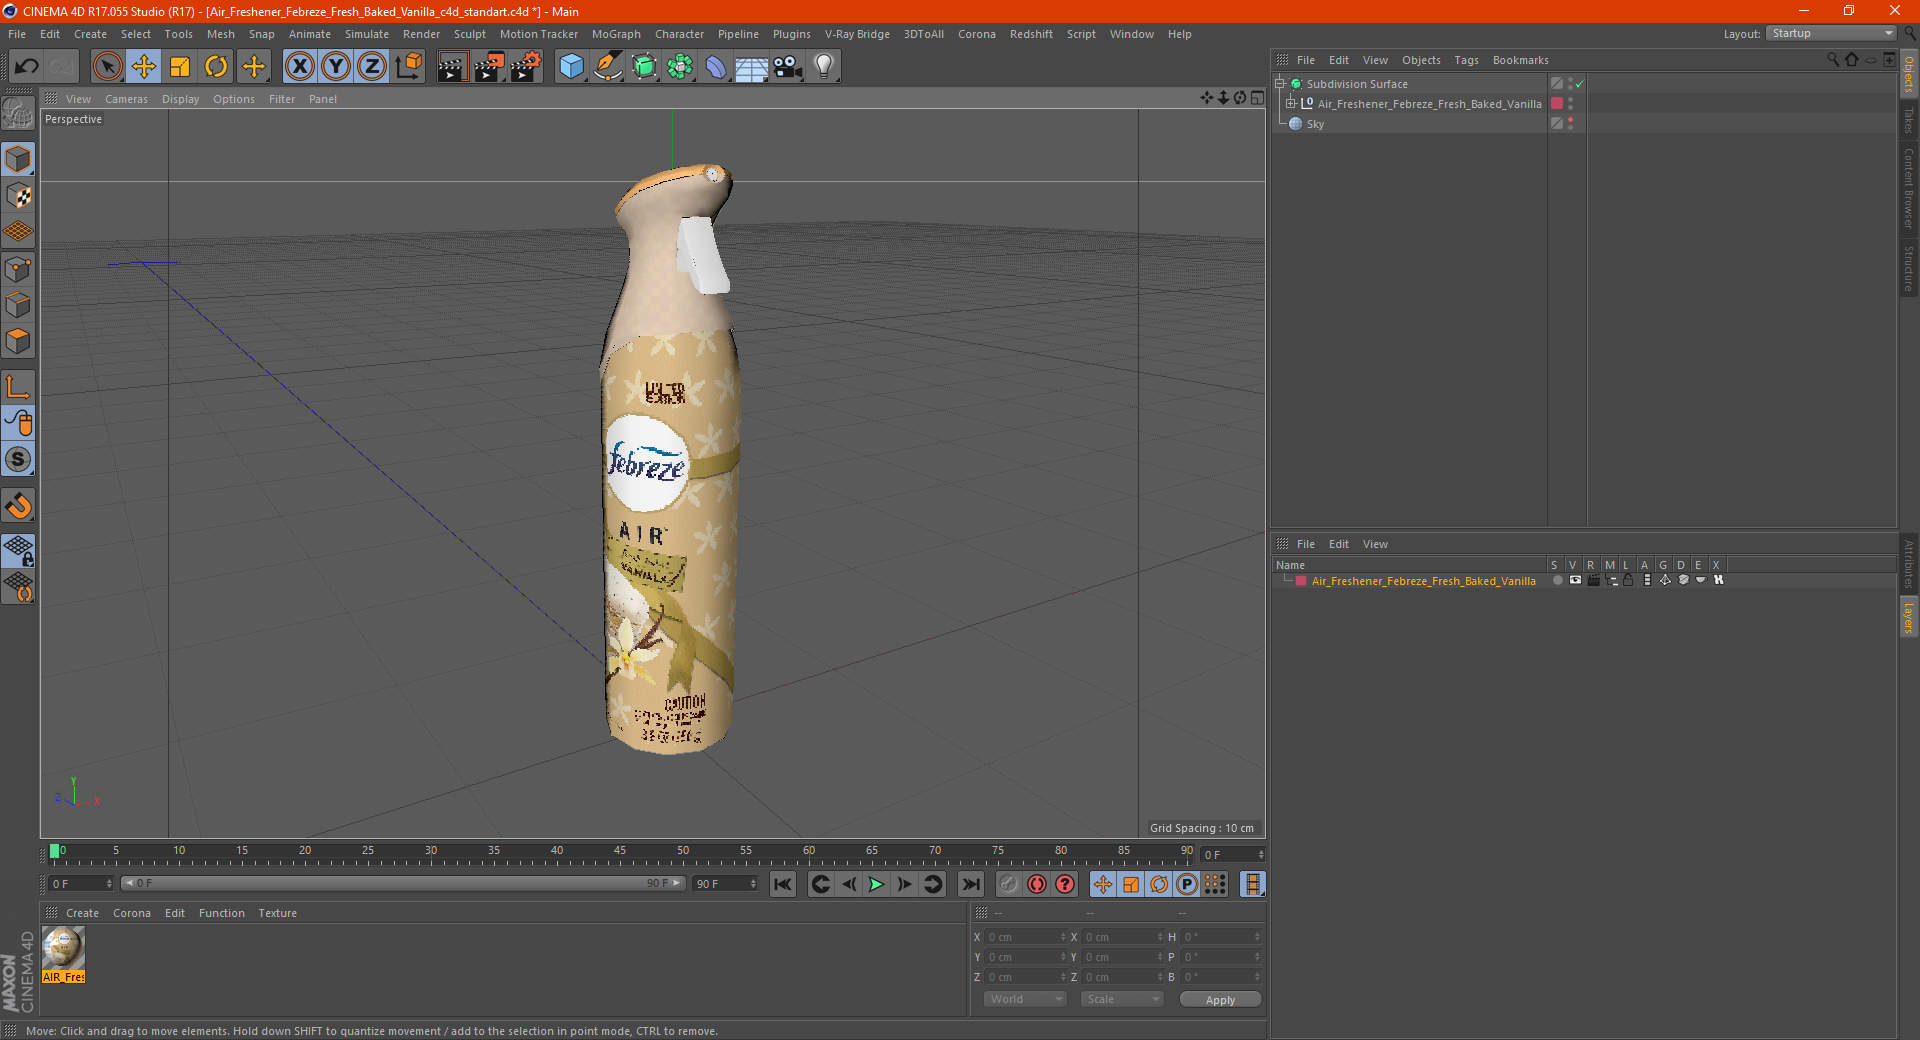Open viewport Display menu
Image resolution: width=1920 pixels, height=1040 pixels.
pyautogui.click(x=180, y=99)
